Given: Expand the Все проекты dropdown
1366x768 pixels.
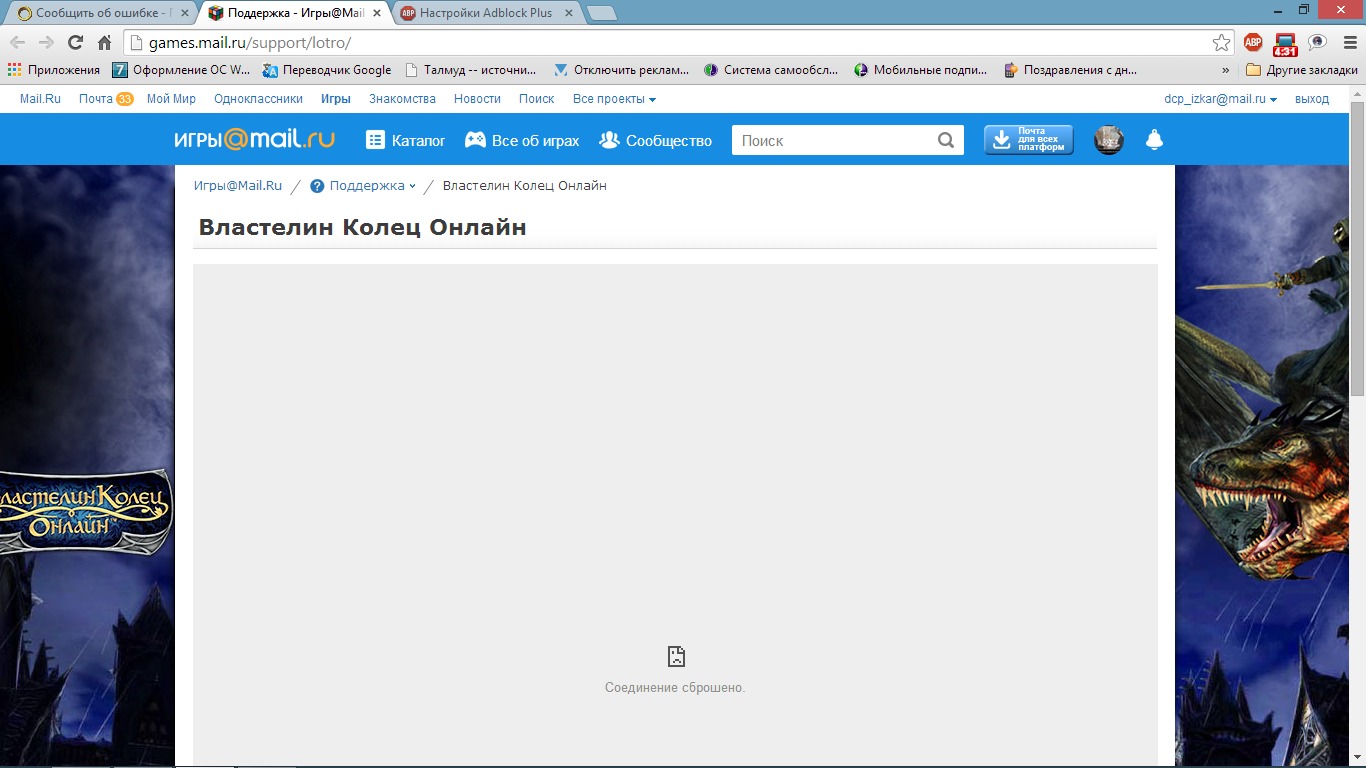Looking at the screenshot, I should (x=614, y=99).
